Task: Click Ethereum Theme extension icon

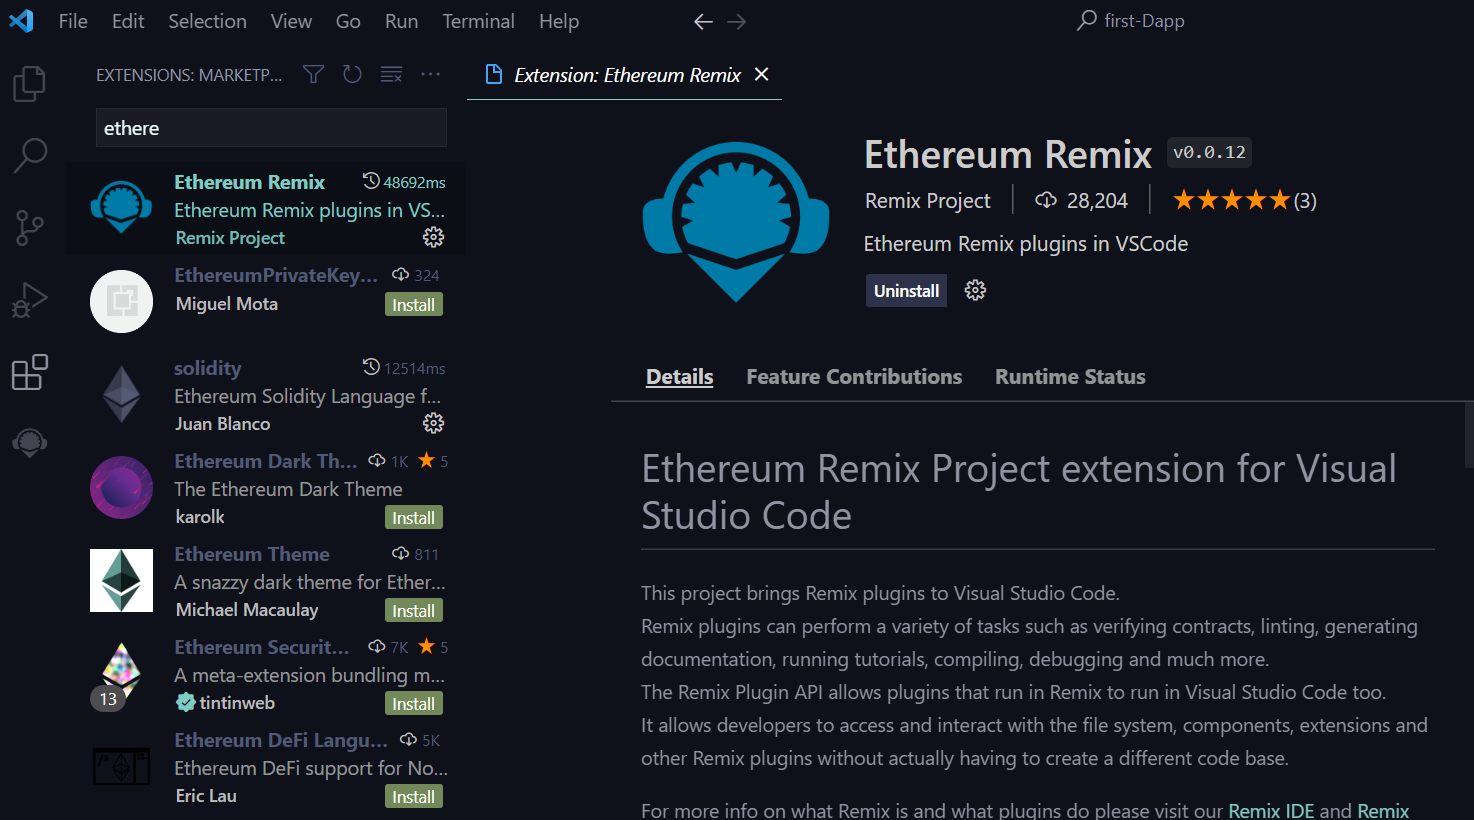Action: tap(121, 580)
